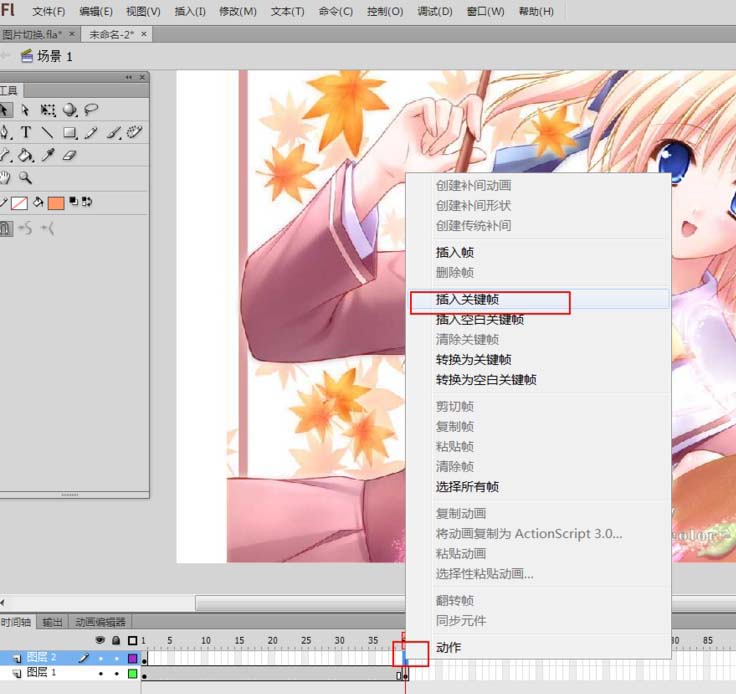Open the 控制(O) menu
736x694 pixels.
pyautogui.click(x=385, y=11)
